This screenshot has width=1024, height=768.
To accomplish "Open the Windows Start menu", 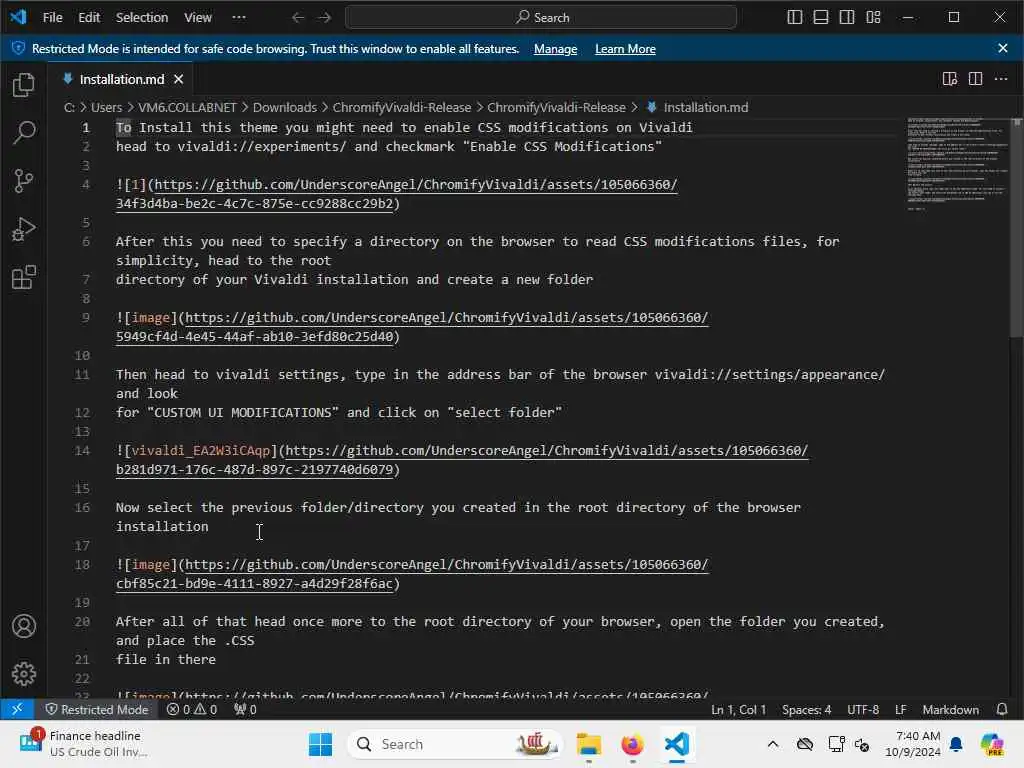I will (x=320, y=744).
